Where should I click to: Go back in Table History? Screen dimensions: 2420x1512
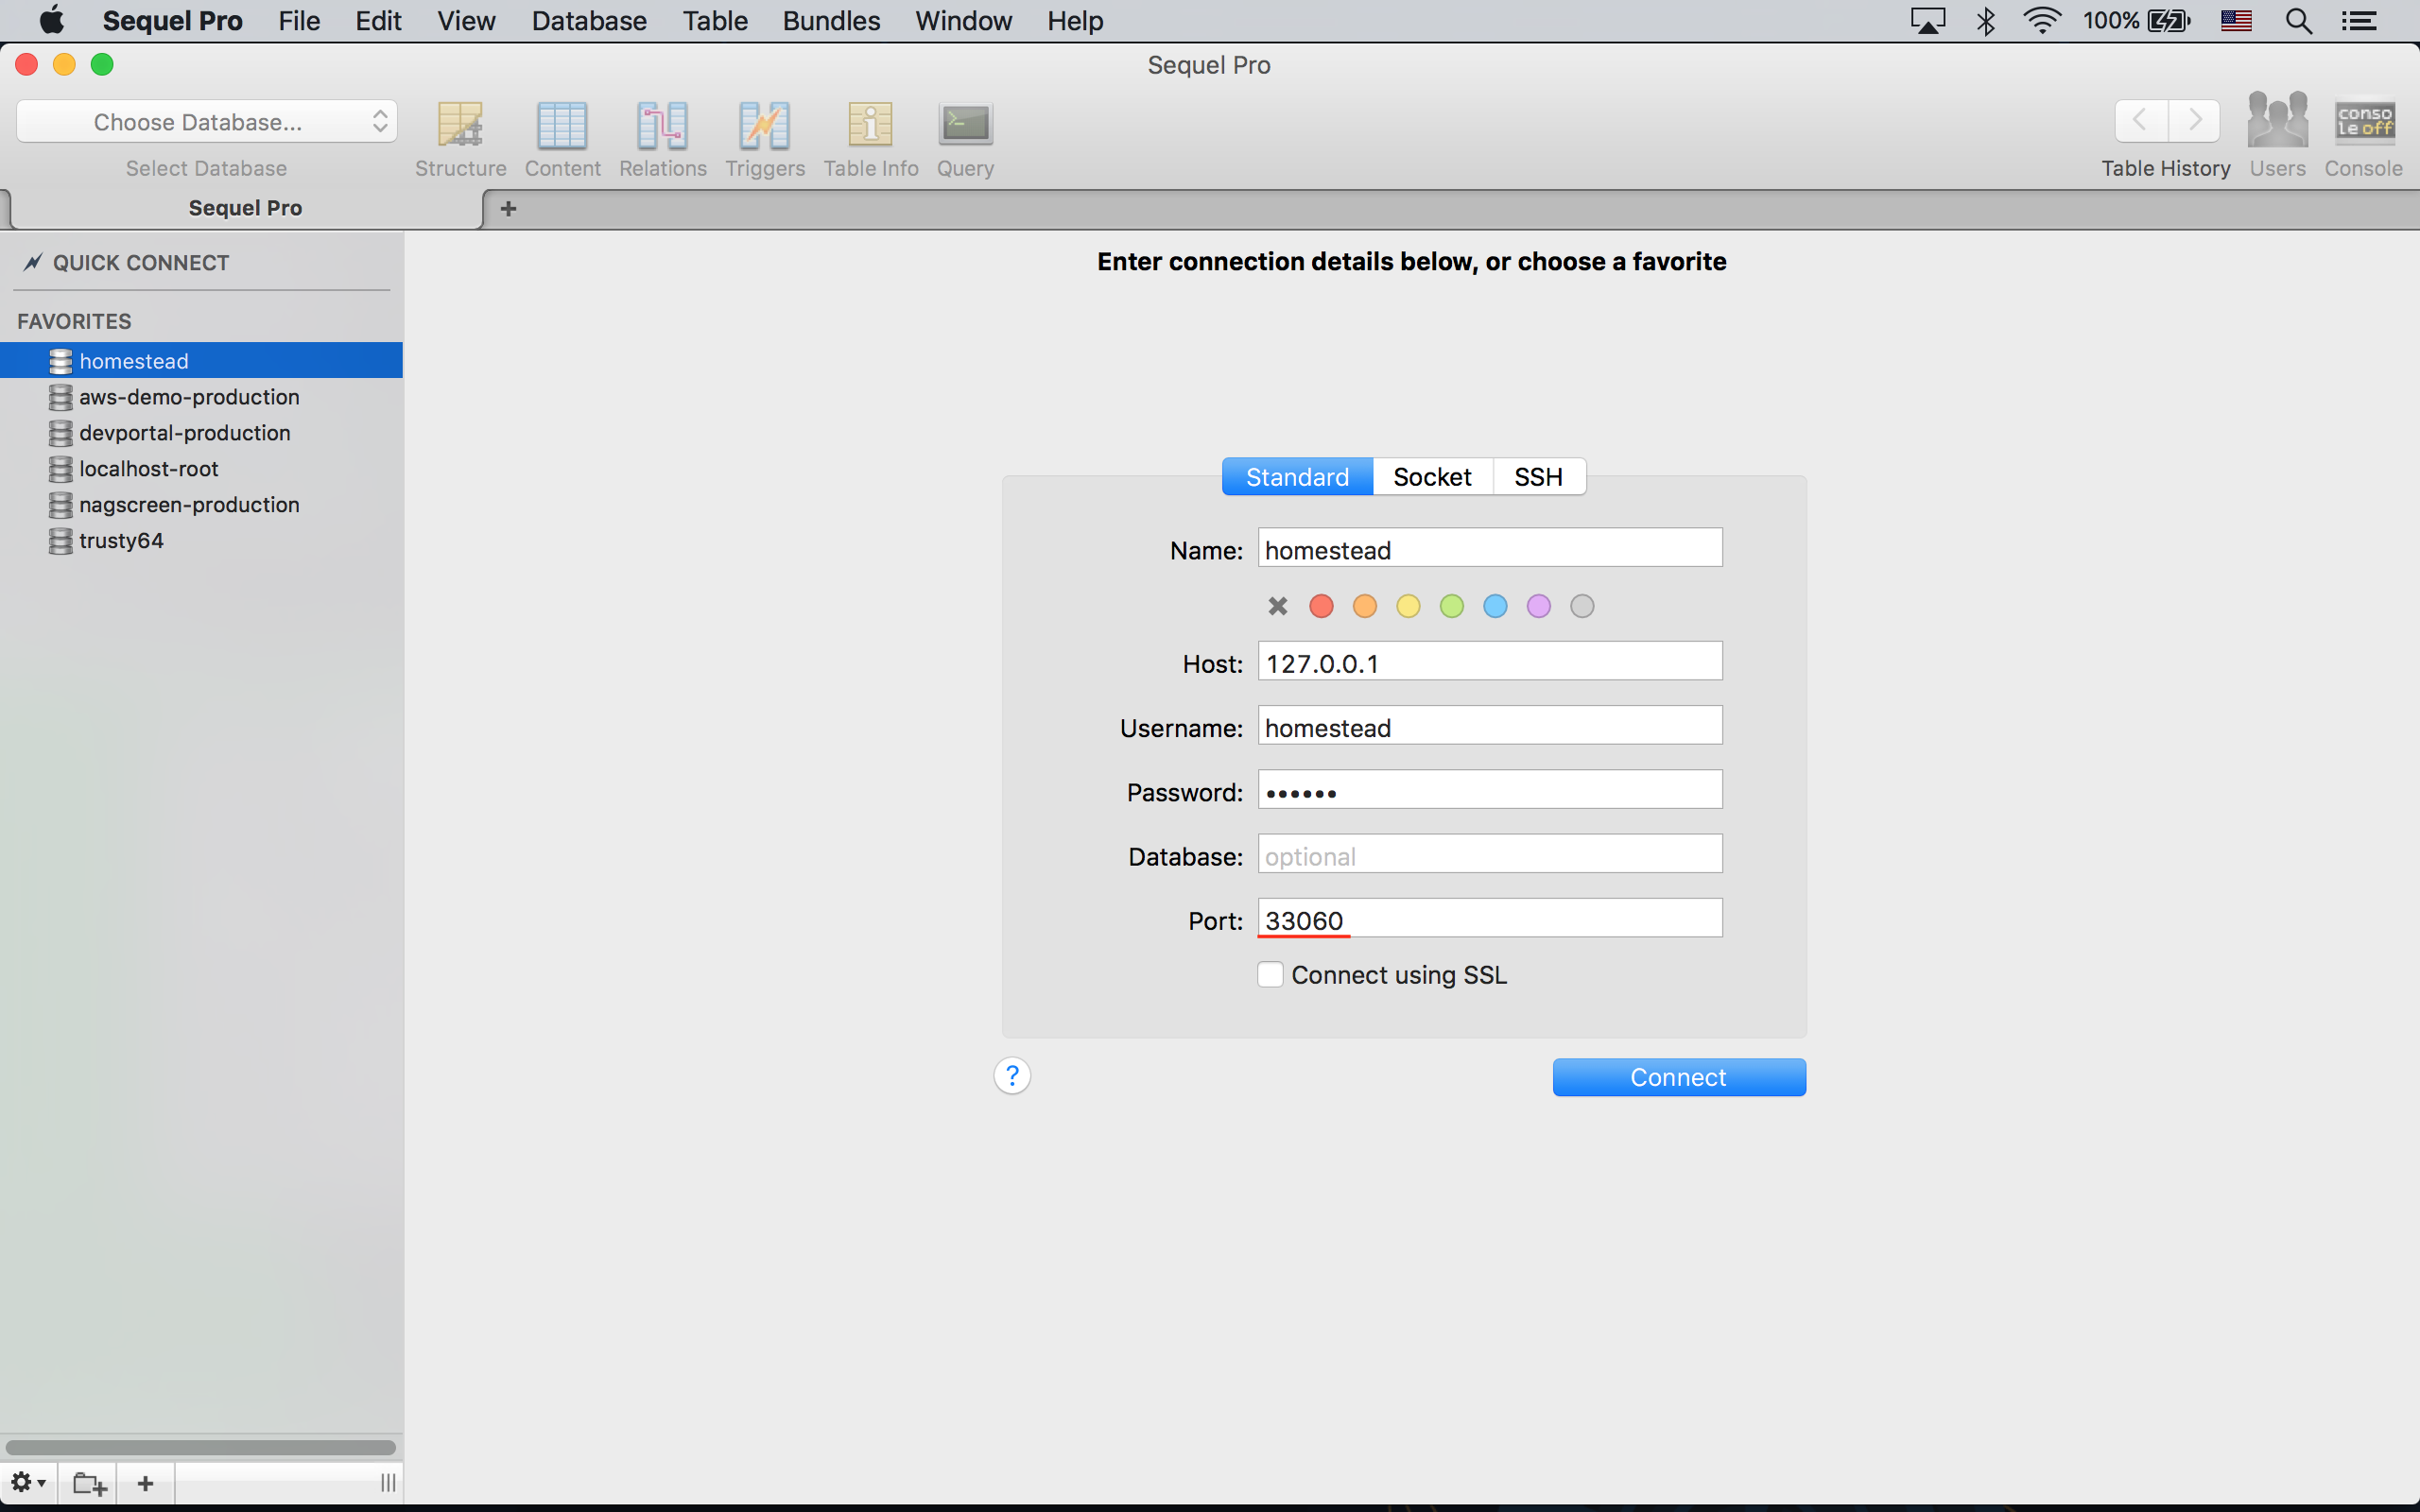(x=2141, y=121)
